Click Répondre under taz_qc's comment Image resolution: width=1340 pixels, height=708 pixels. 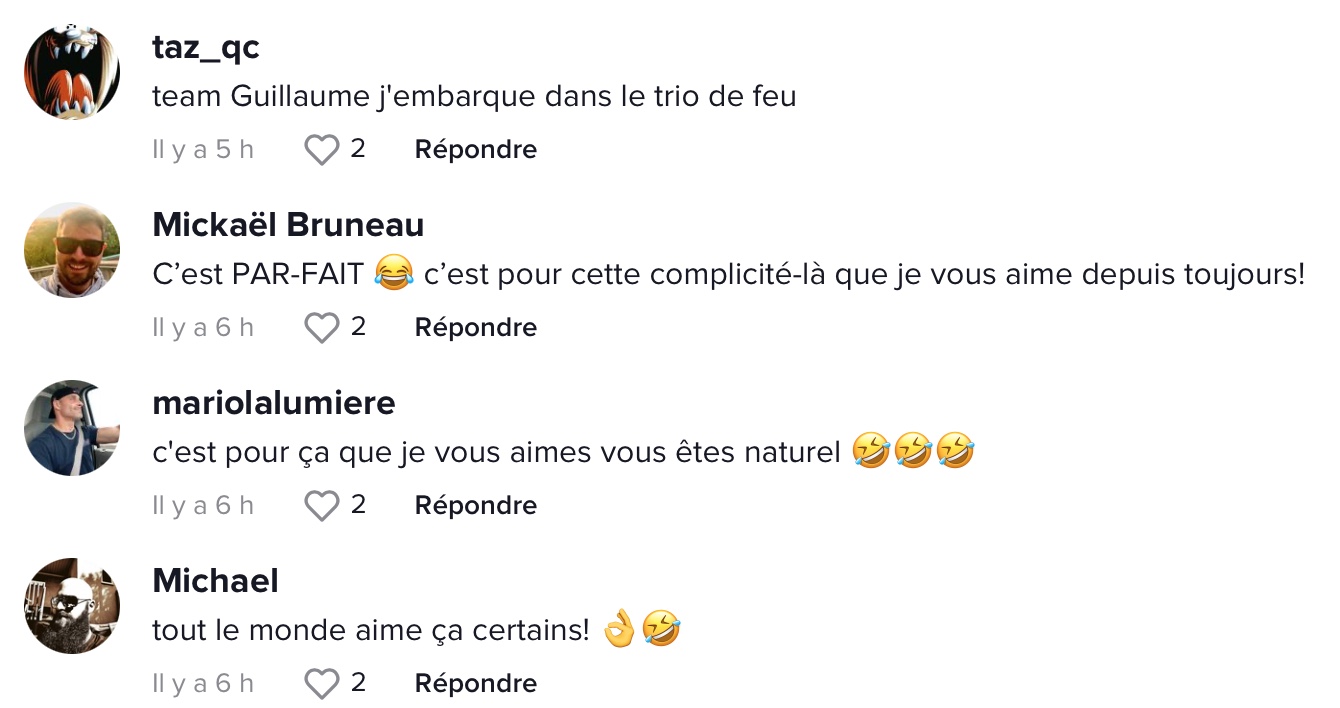pyautogui.click(x=475, y=150)
